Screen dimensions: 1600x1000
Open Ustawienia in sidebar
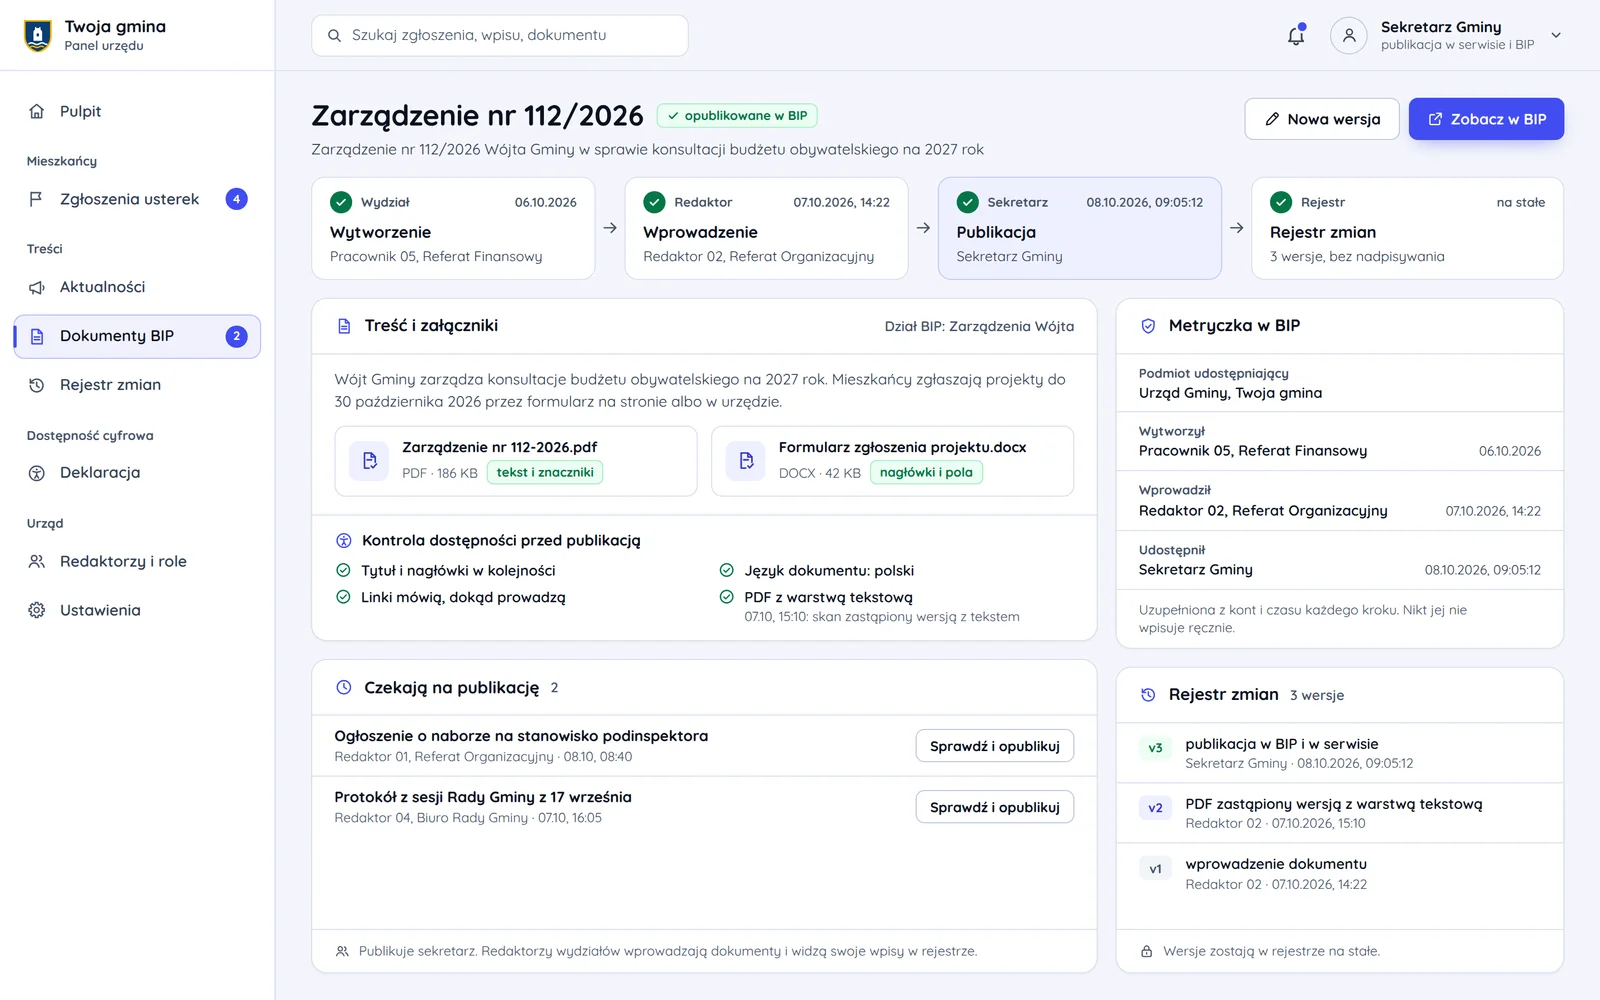(137, 610)
